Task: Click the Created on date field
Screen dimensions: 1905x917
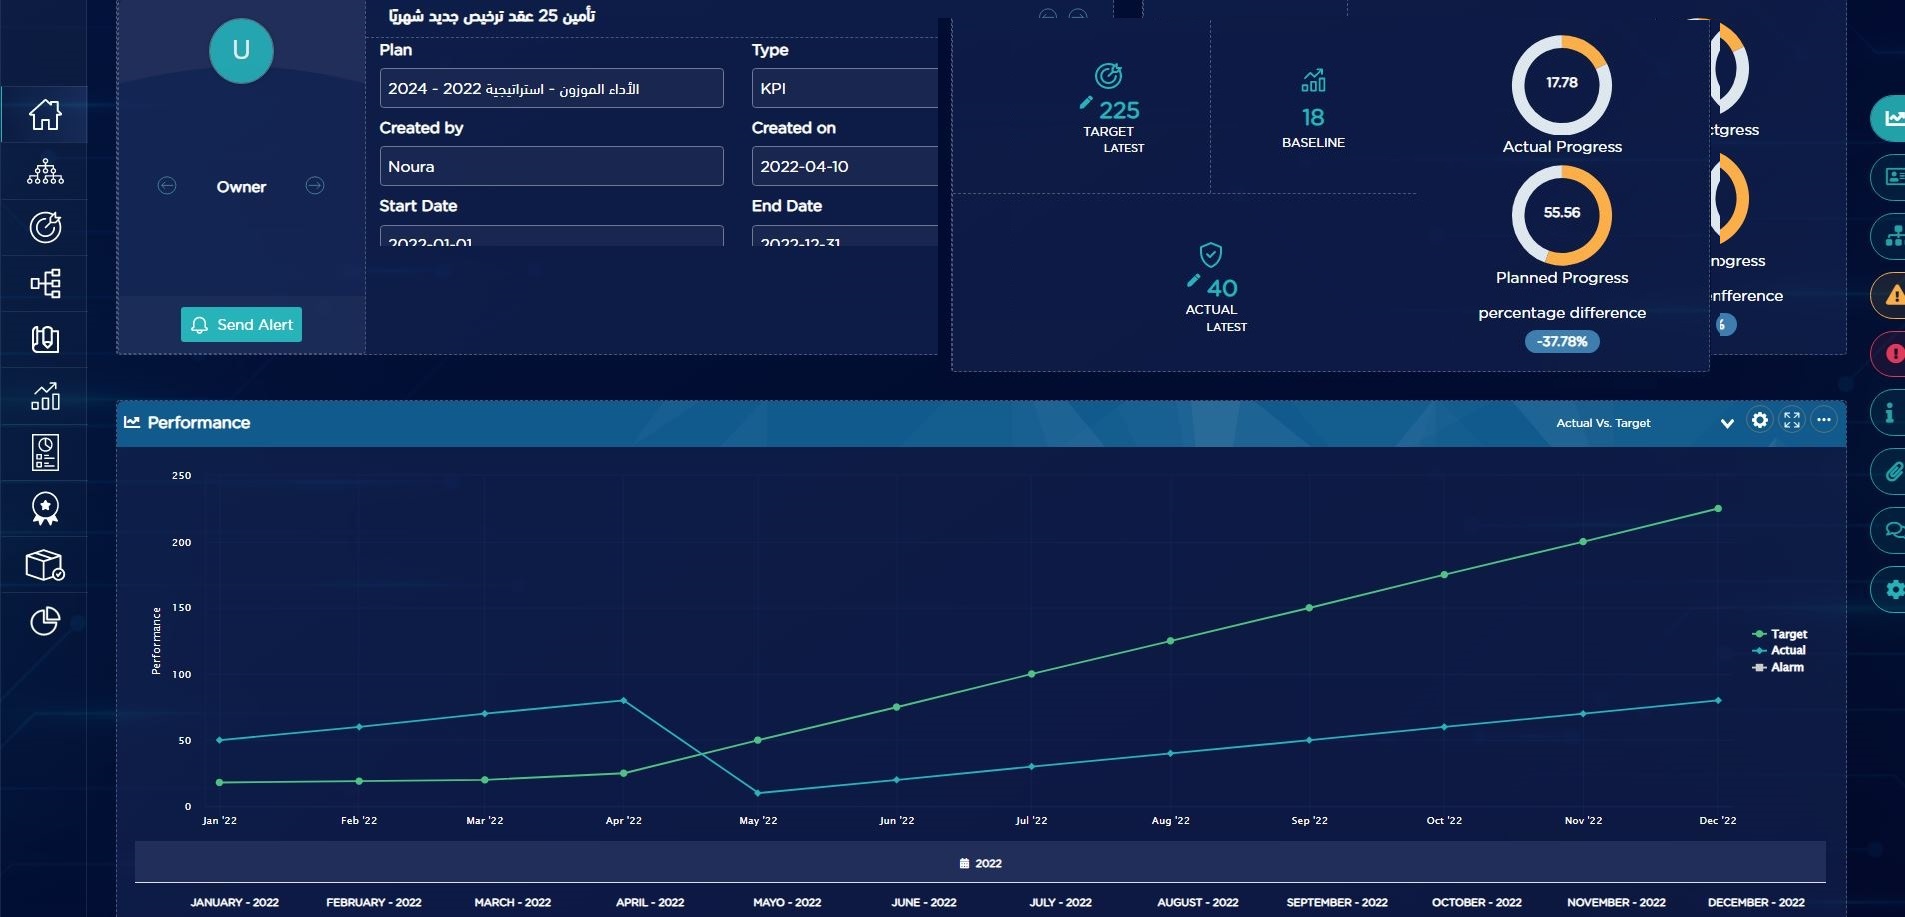Action: (845, 166)
